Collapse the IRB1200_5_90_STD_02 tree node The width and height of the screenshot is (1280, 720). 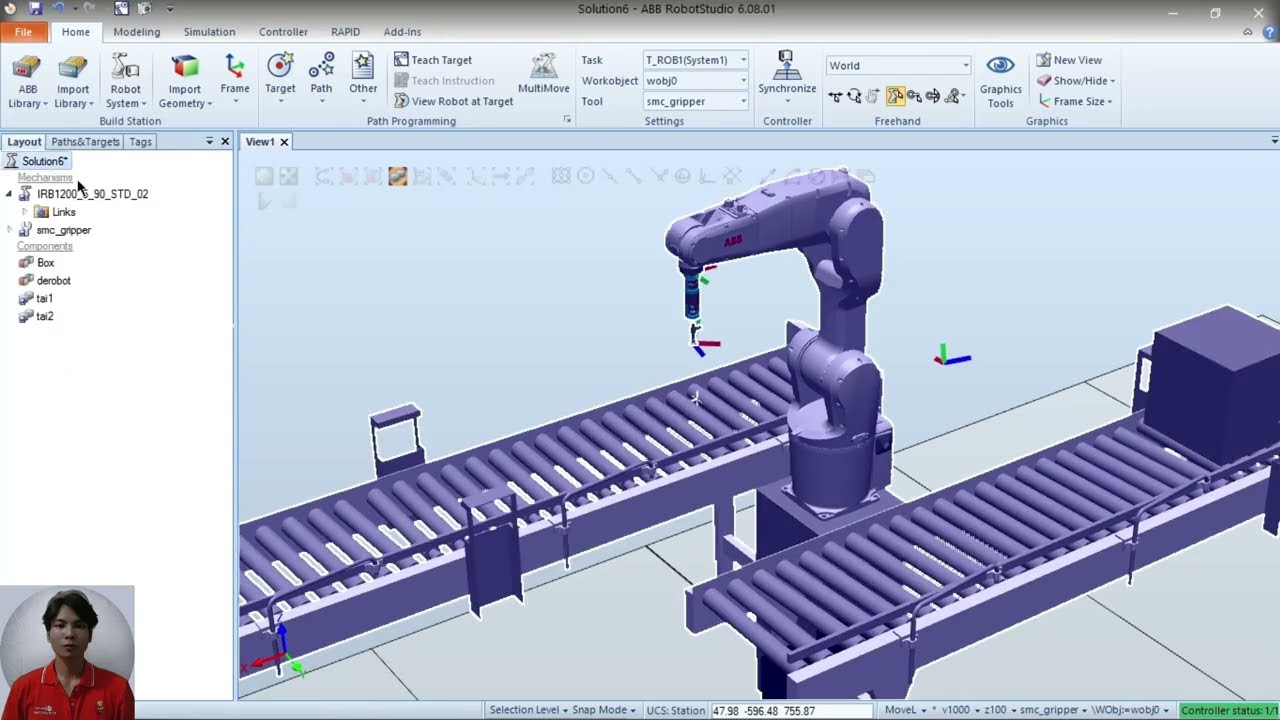(x=9, y=194)
